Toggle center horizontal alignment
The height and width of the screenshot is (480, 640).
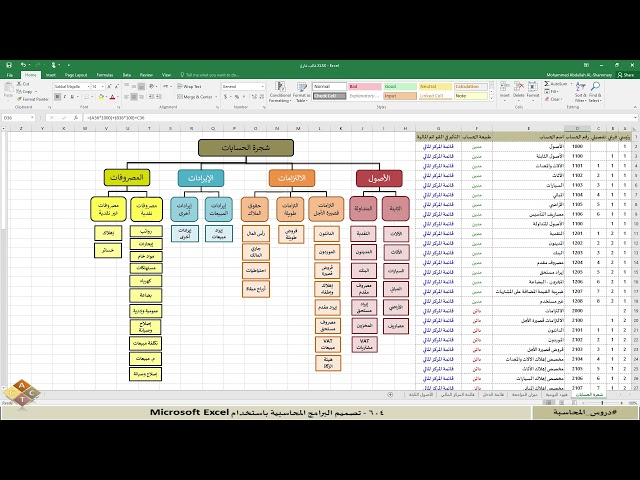[134, 97]
